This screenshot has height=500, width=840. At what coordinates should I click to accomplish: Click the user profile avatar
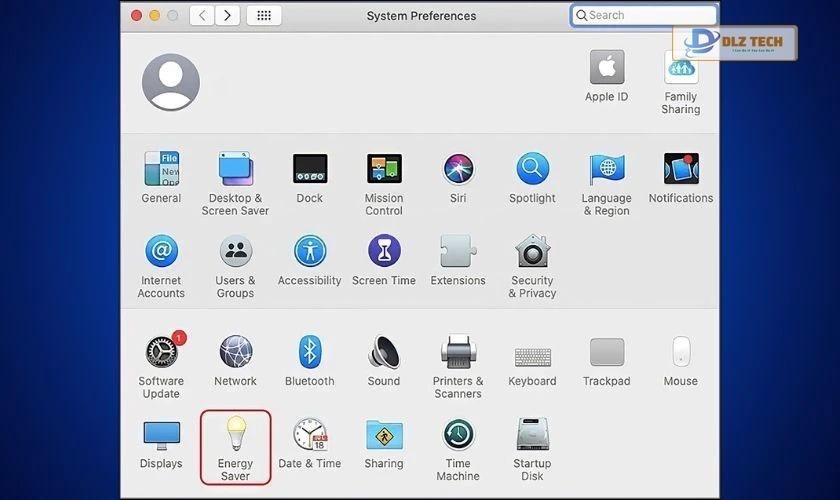171,82
